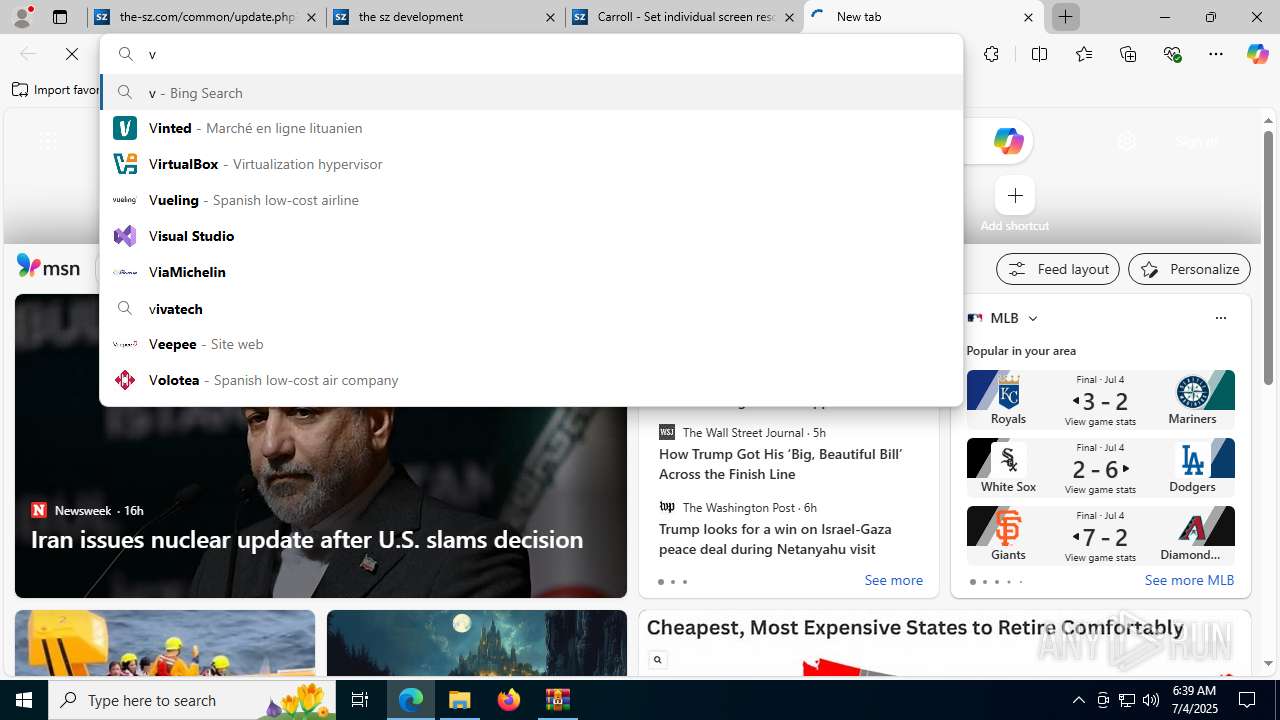
Task: Open the Edge profile icon
Action: (x=22, y=17)
